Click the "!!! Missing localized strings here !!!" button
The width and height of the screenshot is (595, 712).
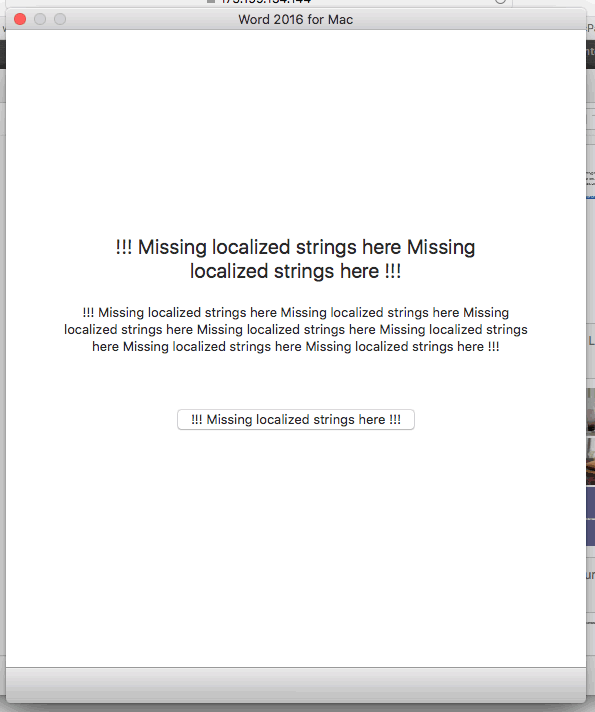pos(296,420)
